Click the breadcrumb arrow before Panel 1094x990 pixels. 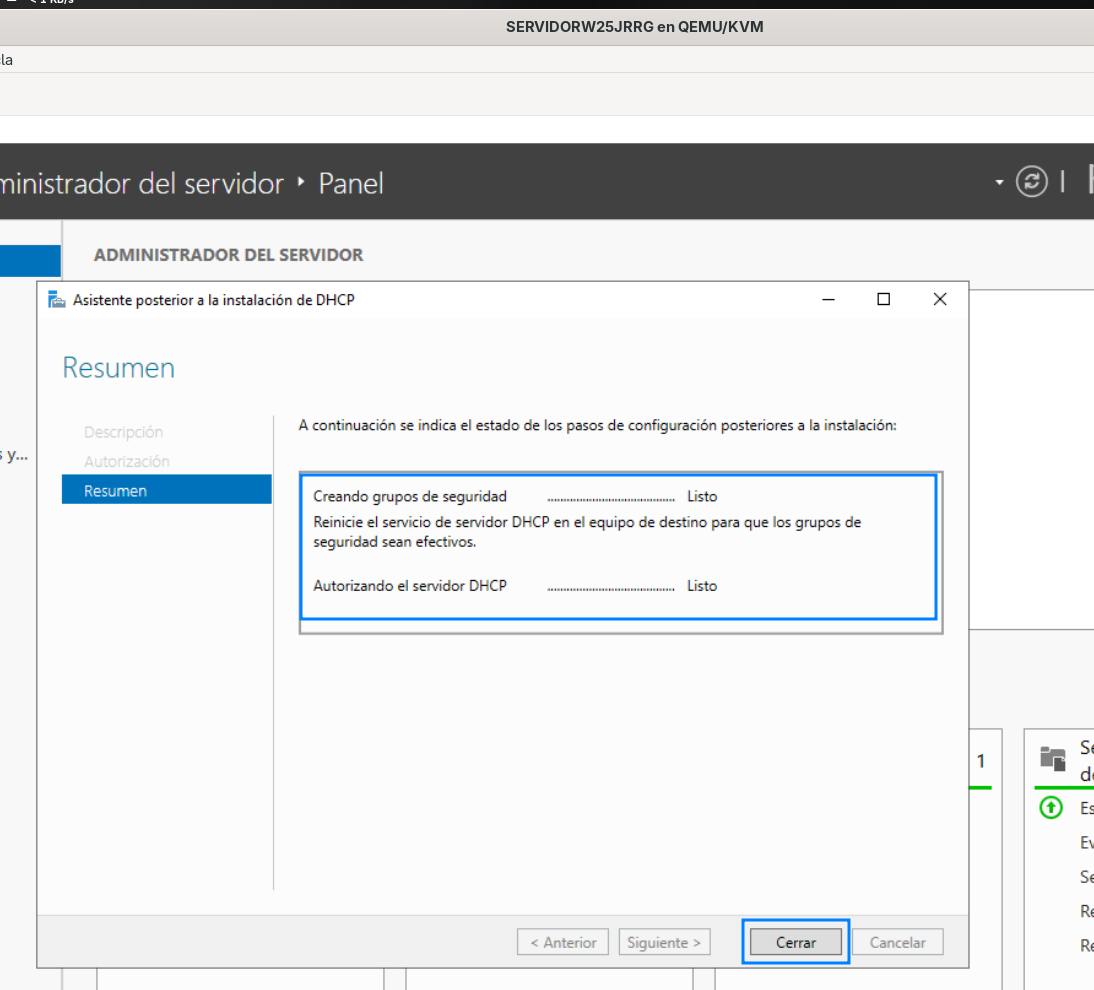pos(301,182)
